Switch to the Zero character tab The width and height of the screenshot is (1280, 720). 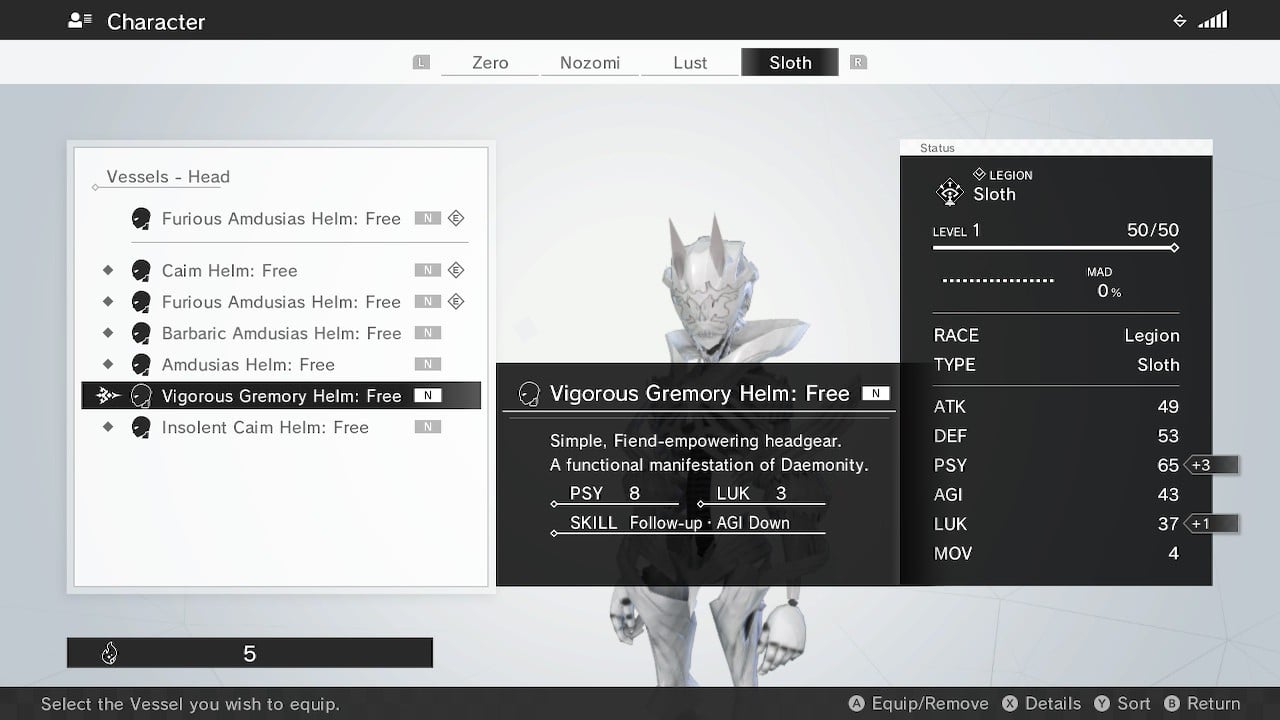click(x=490, y=62)
